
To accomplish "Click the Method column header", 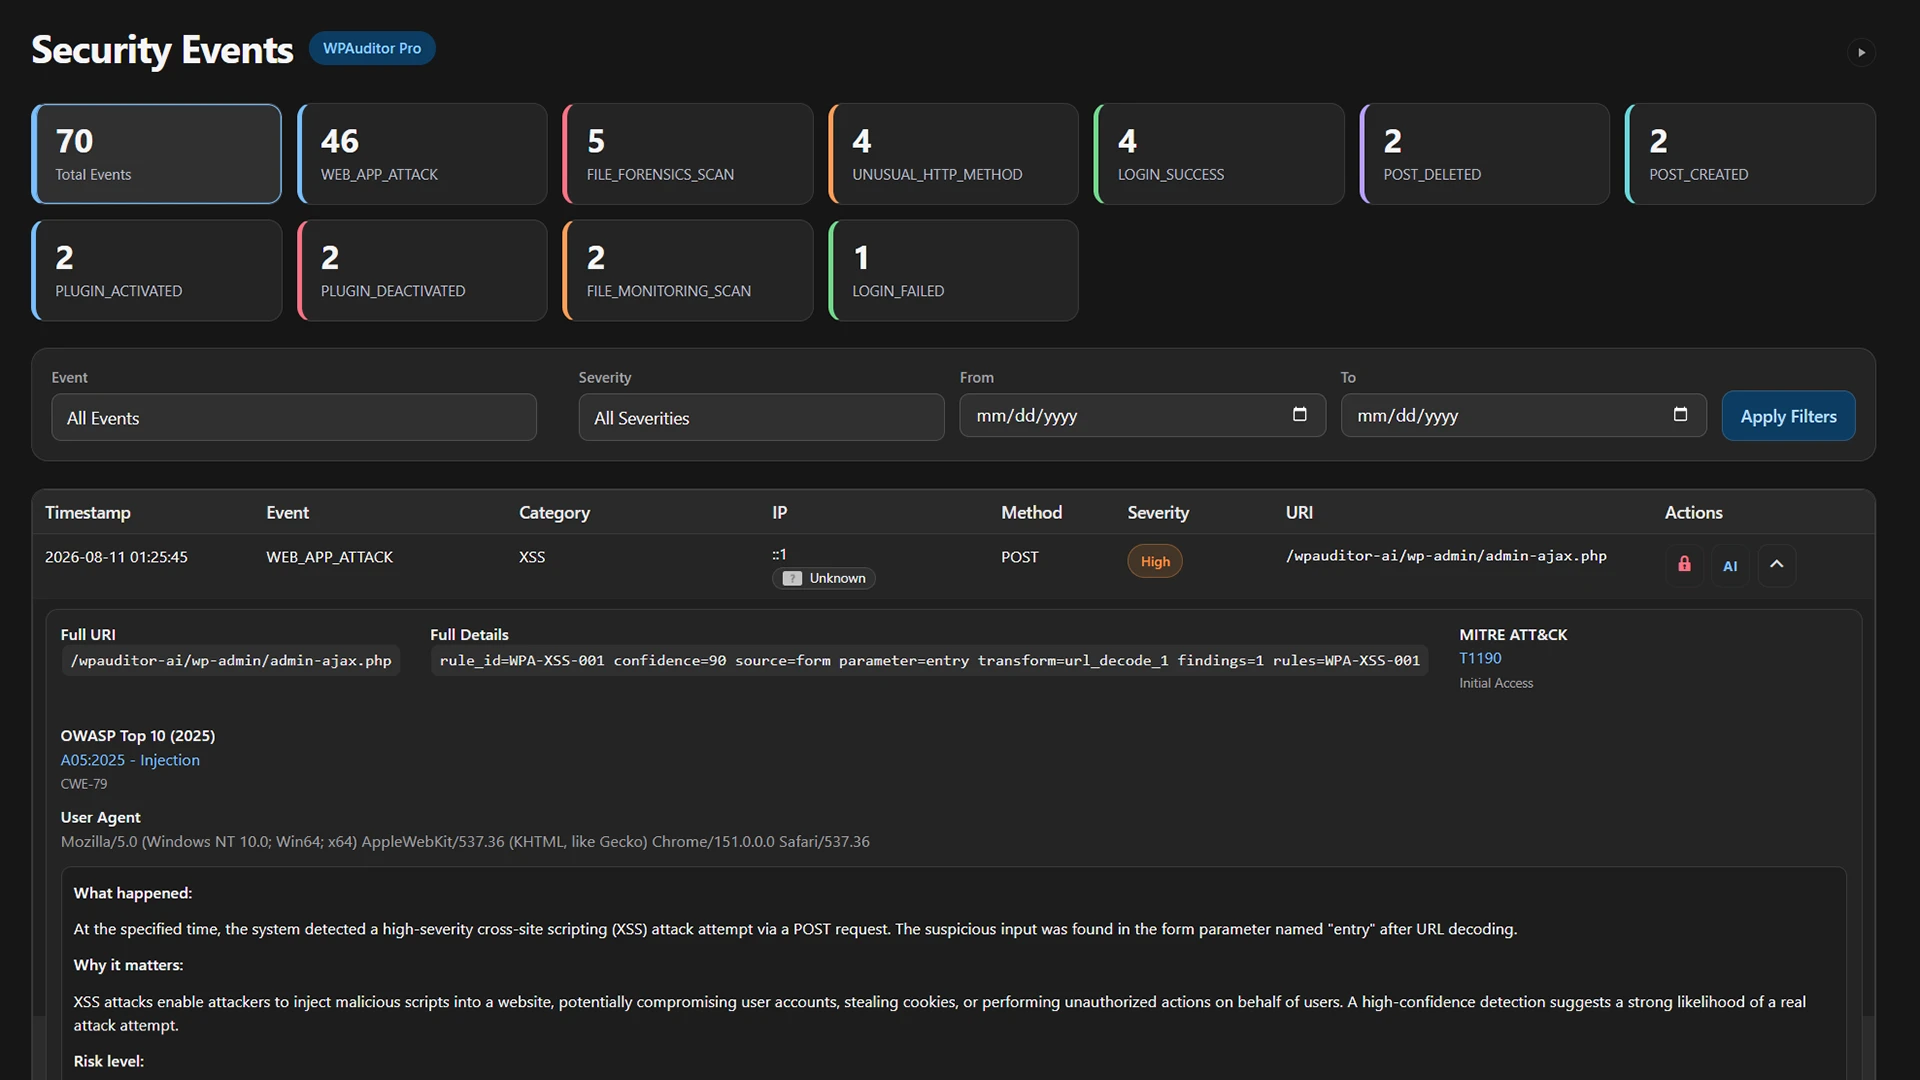I will click(x=1031, y=512).
